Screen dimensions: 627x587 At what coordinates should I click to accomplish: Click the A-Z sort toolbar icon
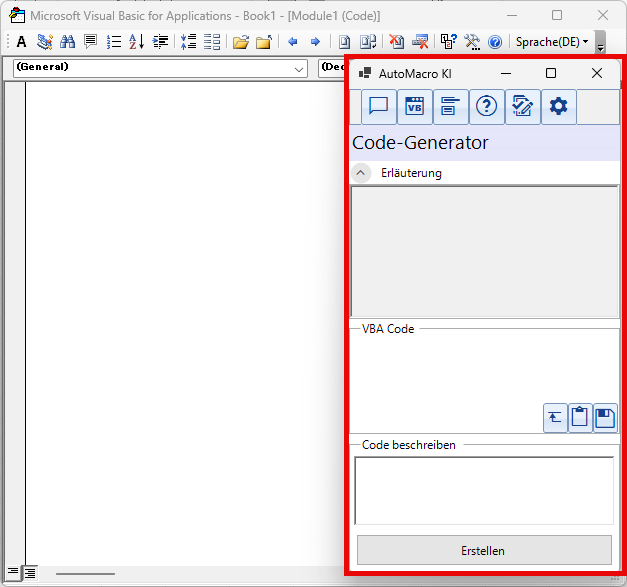[137, 42]
